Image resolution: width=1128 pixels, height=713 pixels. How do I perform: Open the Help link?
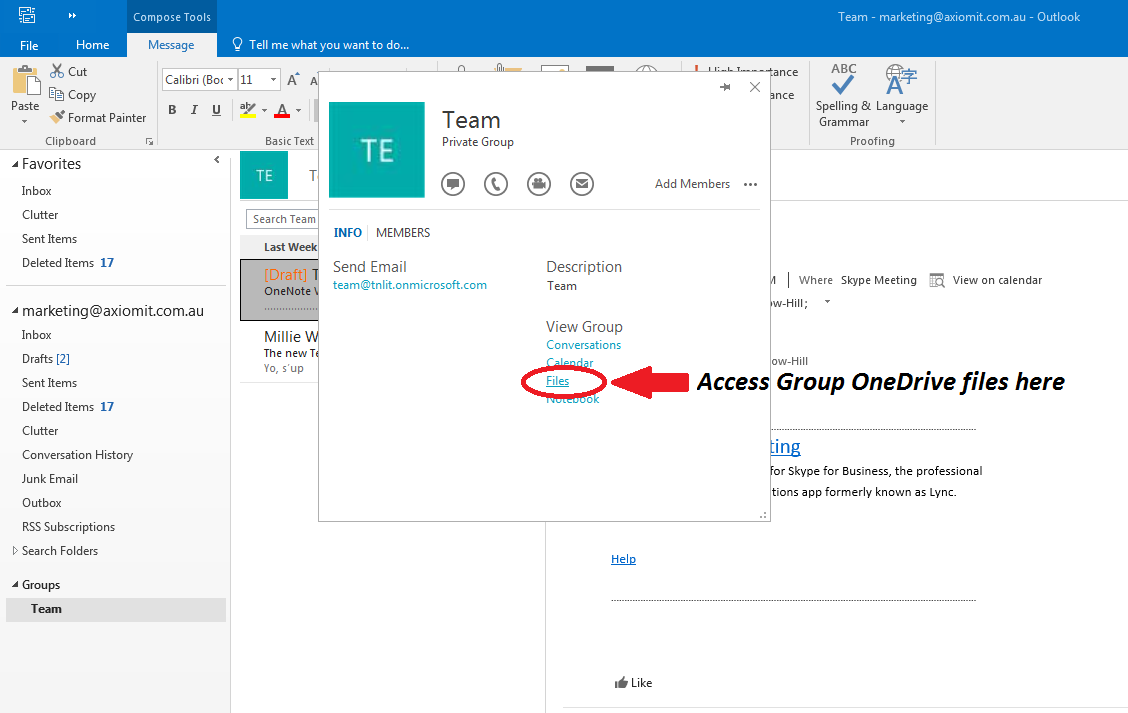[x=623, y=559]
